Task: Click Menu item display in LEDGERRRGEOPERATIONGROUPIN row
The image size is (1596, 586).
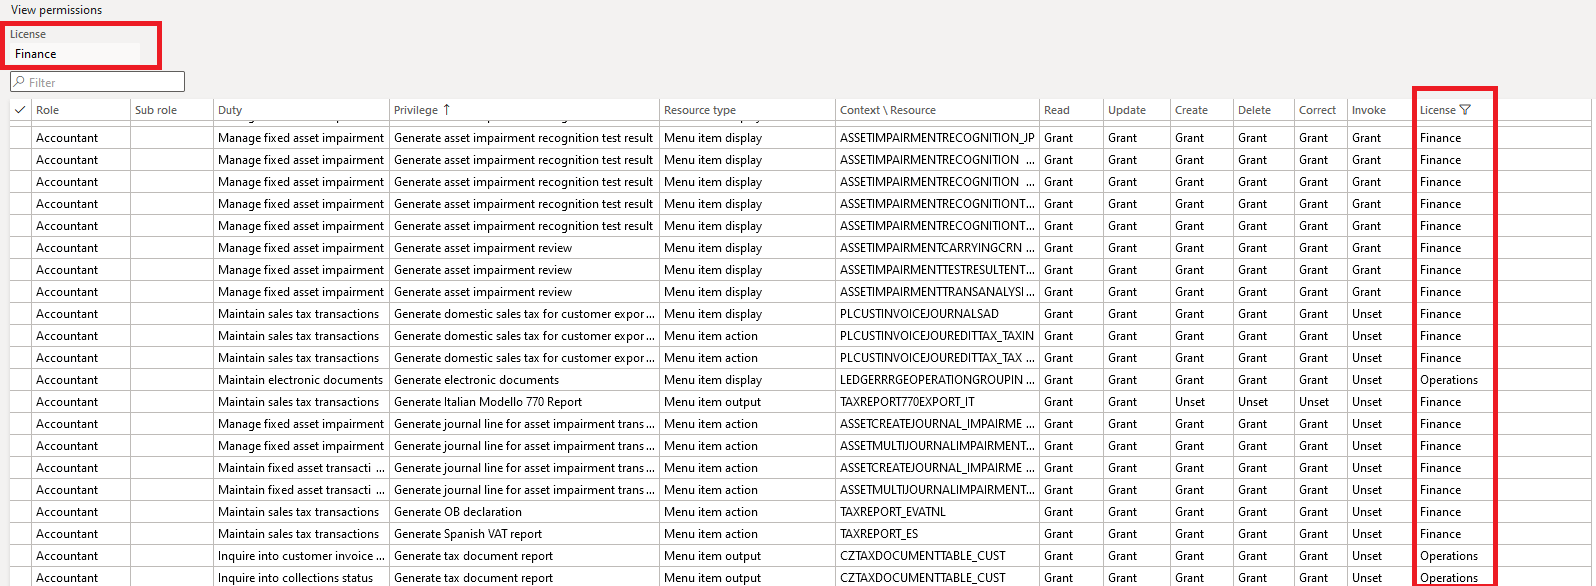Action: coord(713,380)
